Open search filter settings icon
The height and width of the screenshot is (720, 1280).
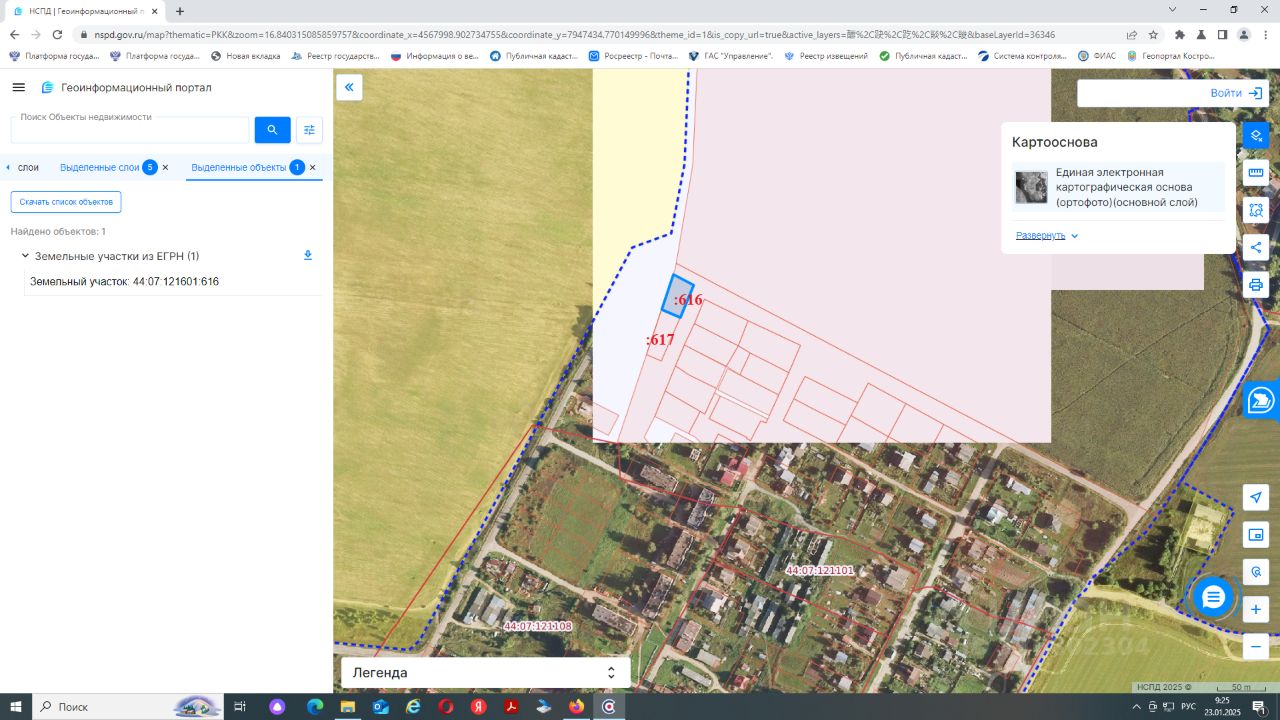click(309, 130)
